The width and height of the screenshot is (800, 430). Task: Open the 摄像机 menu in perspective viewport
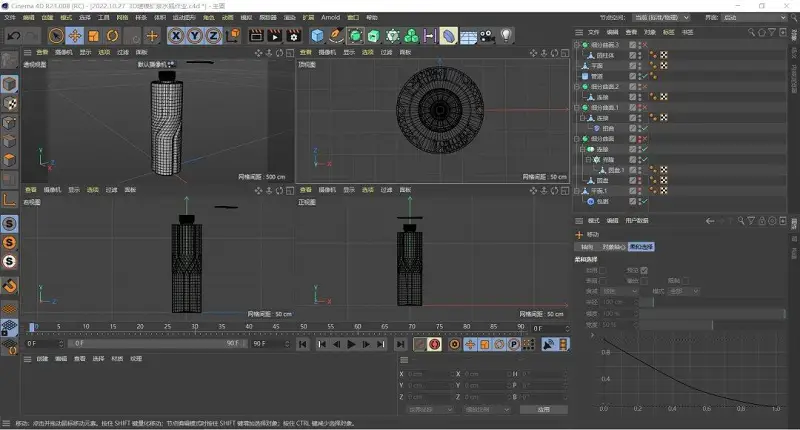[63, 53]
